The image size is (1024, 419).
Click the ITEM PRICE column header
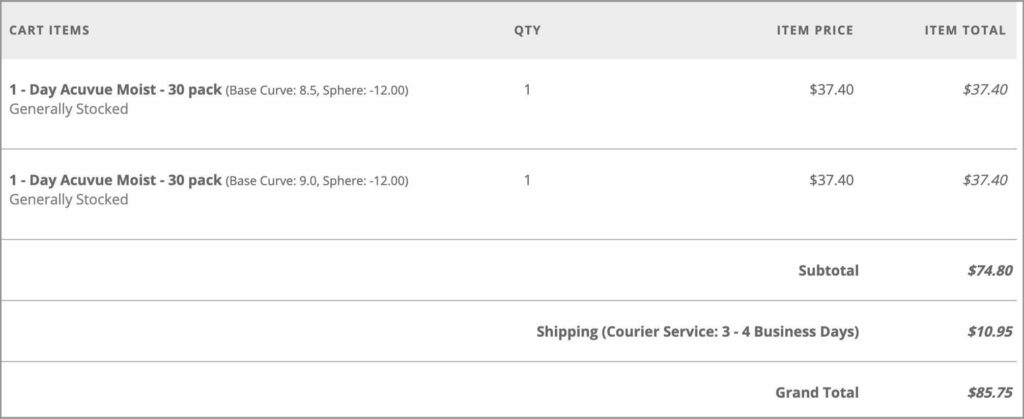814,30
